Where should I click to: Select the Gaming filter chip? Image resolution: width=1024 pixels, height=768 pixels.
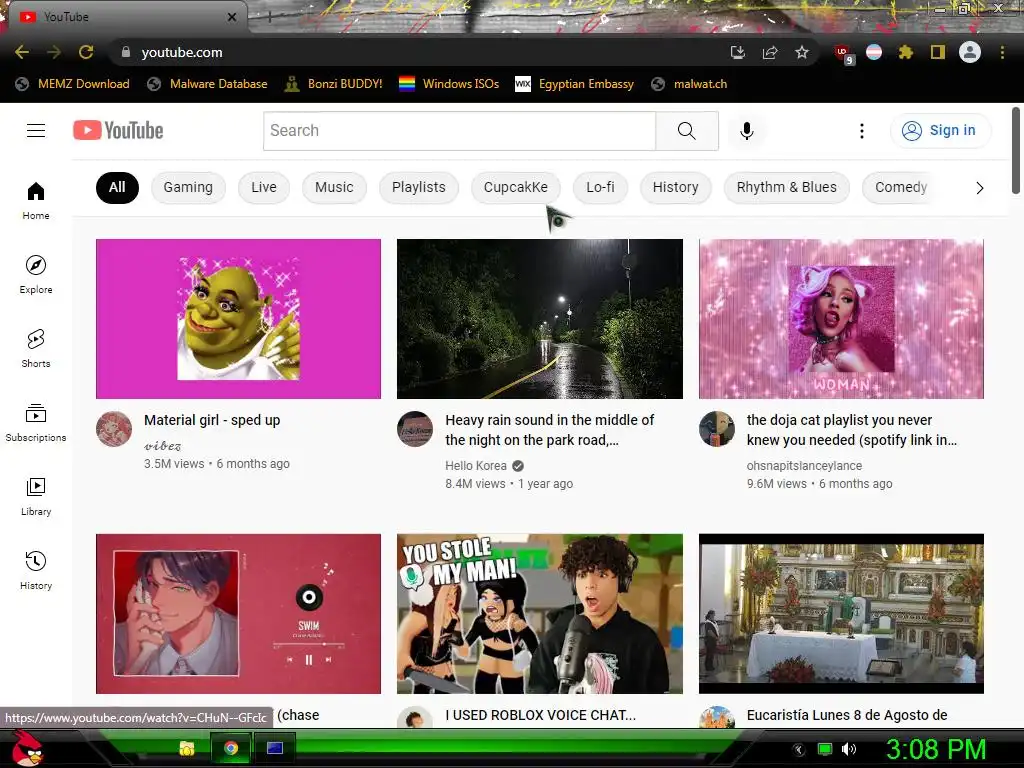pyautogui.click(x=188, y=187)
